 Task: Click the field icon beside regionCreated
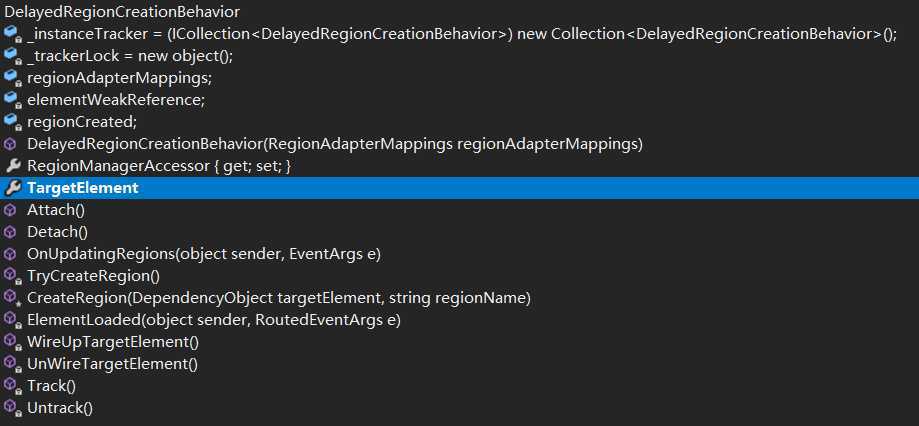click(12, 122)
